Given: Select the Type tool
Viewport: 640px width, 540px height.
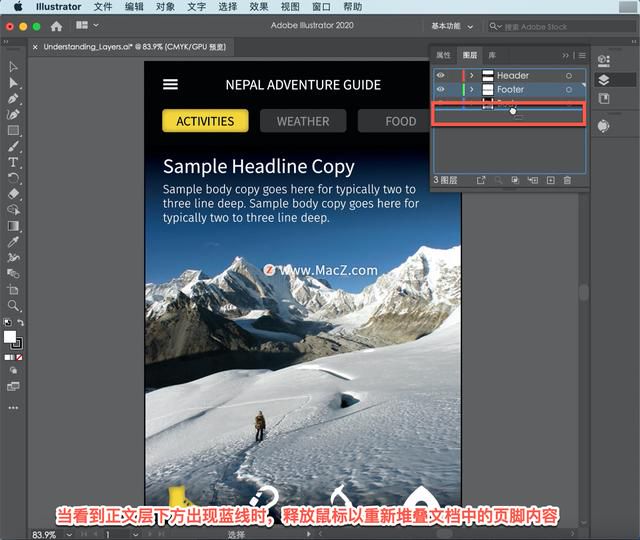Looking at the screenshot, I should [x=13, y=162].
